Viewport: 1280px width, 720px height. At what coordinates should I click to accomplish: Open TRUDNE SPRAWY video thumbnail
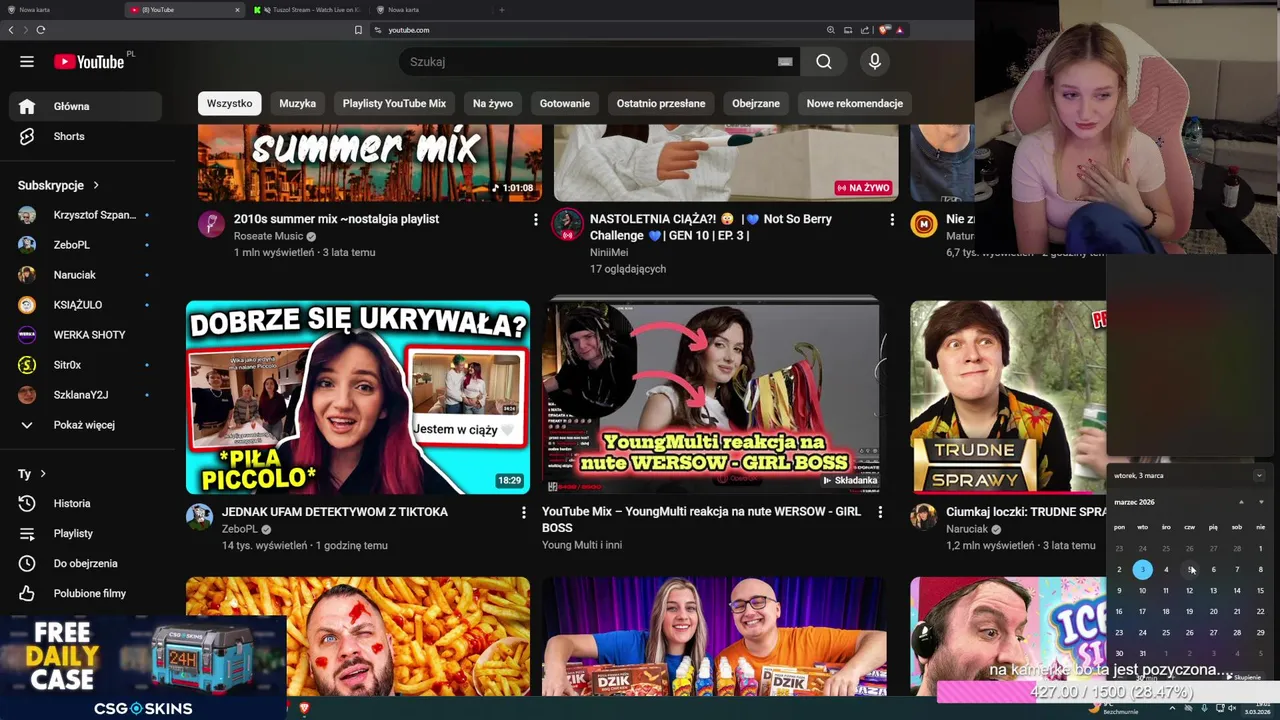coord(1008,397)
